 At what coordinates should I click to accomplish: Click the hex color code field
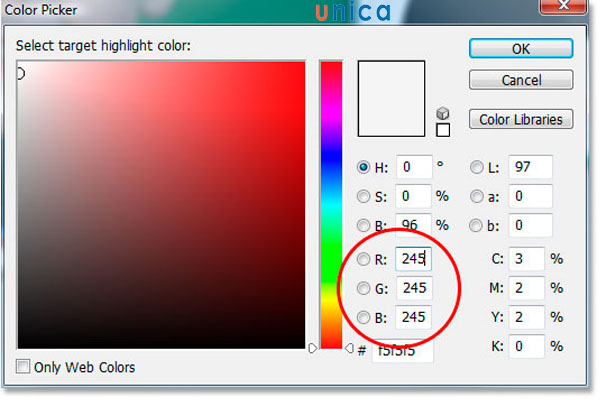(x=403, y=351)
